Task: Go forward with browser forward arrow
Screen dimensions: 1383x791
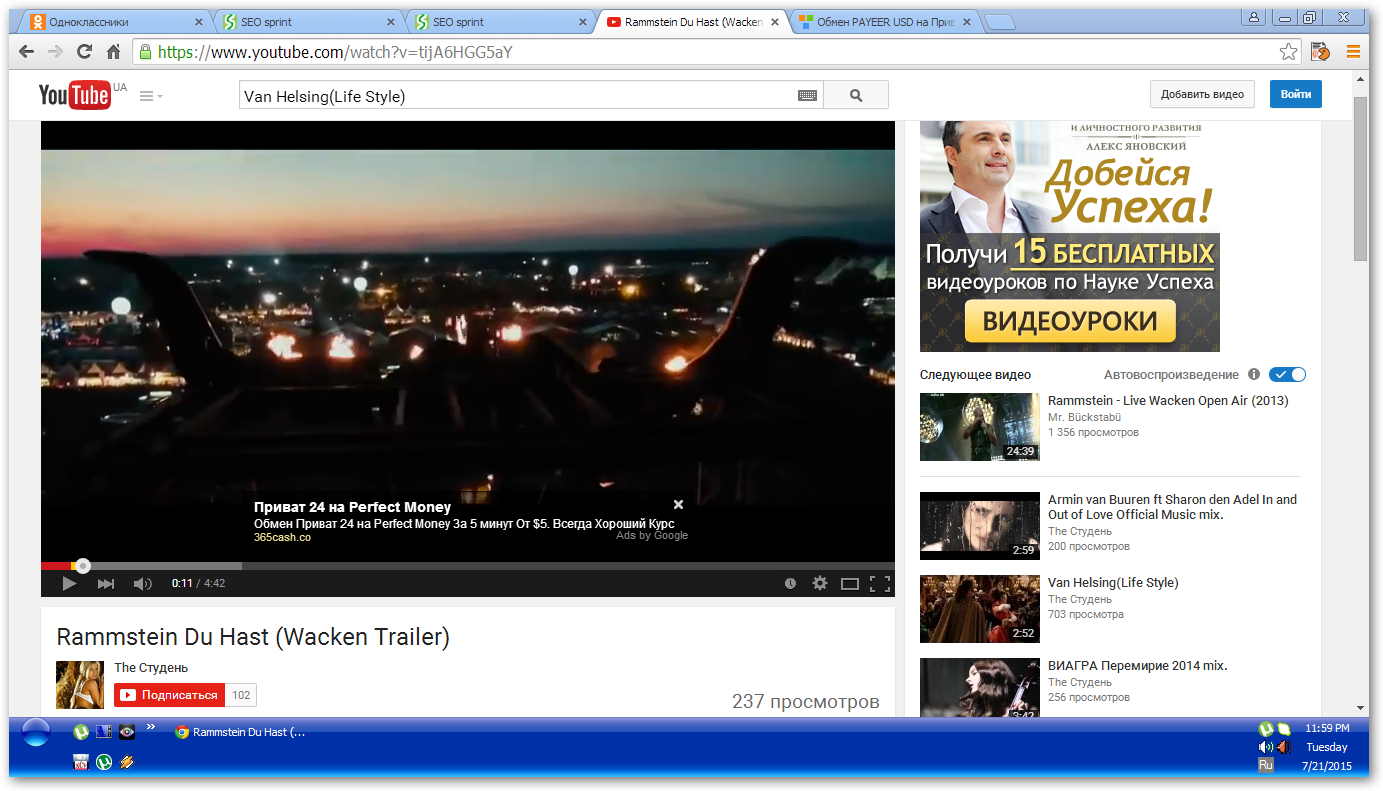Action: click(55, 52)
